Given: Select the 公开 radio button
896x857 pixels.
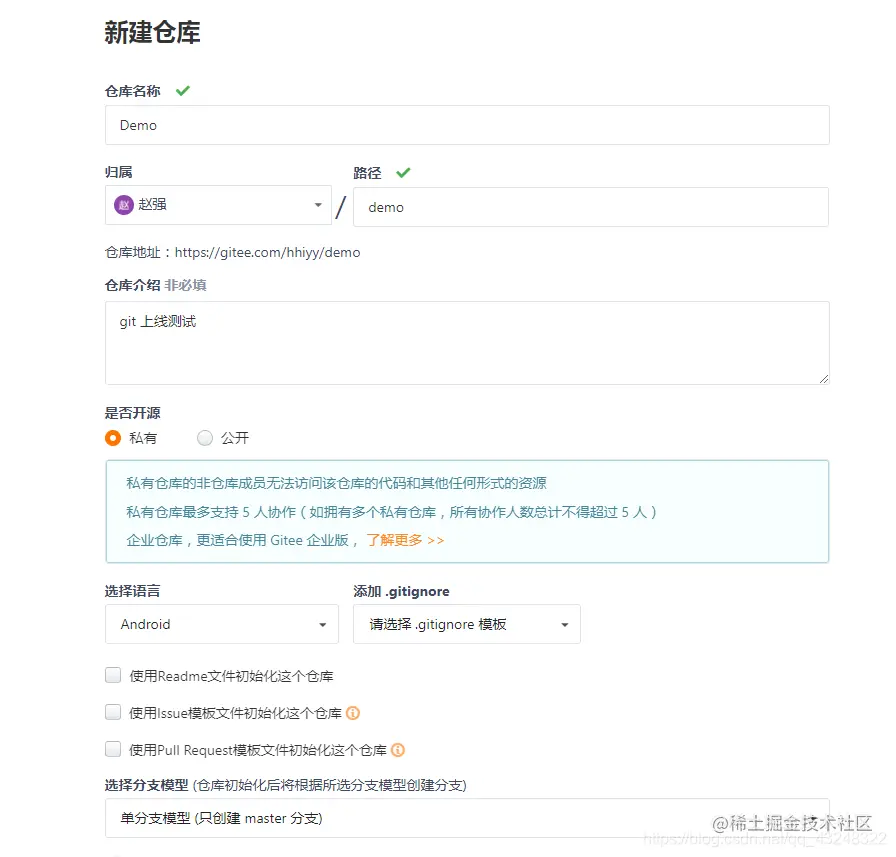Looking at the screenshot, I should 205,438.
